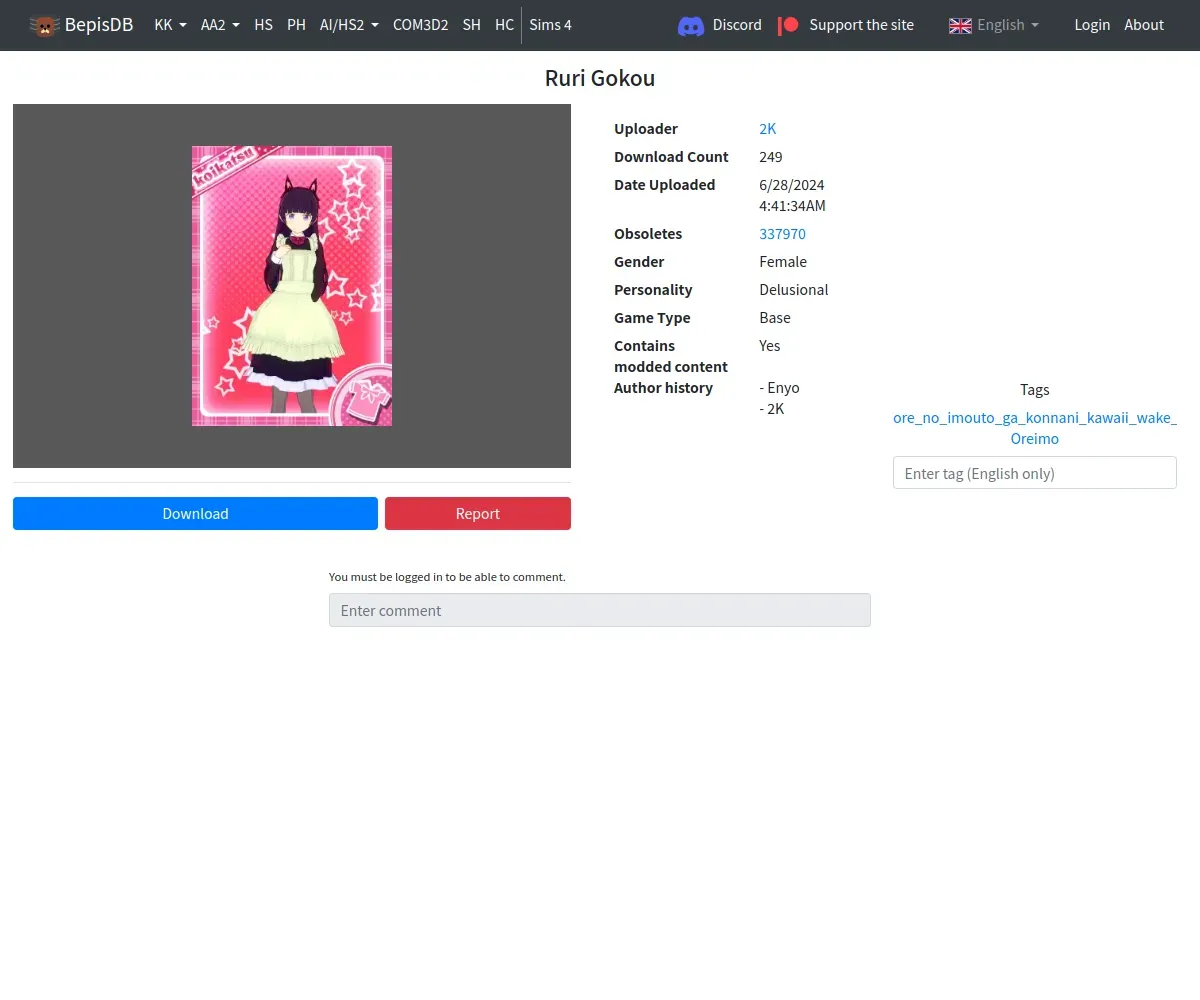Go to the PH section
1200x1000 pixels.
297,25
